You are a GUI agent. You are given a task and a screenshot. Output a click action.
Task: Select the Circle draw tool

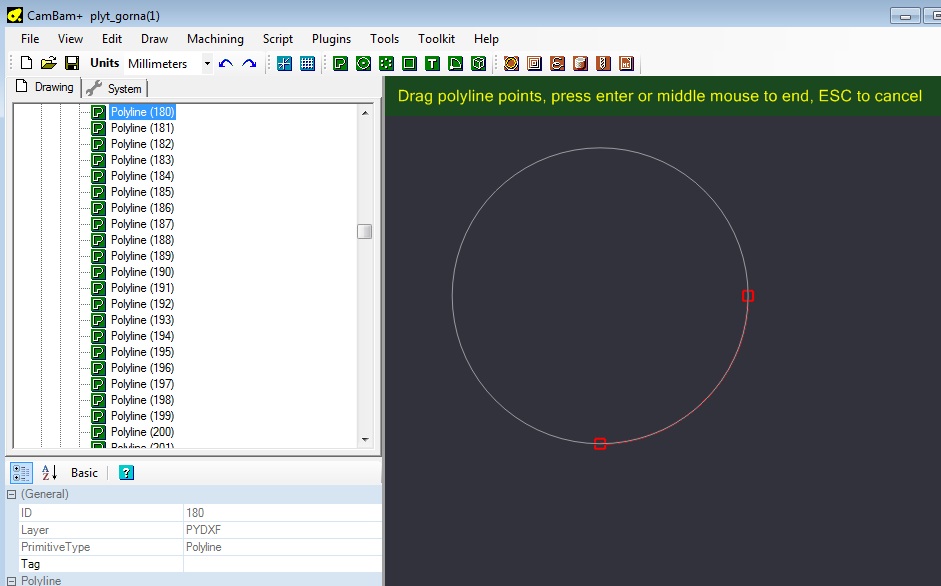363,63
